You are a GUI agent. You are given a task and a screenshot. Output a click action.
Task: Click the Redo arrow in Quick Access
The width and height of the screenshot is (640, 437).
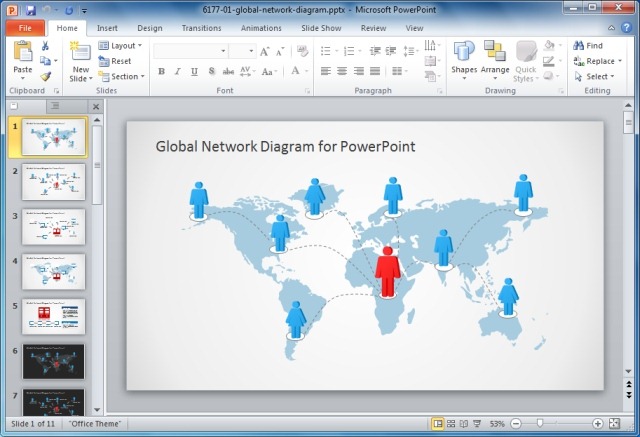pos(69,10)
